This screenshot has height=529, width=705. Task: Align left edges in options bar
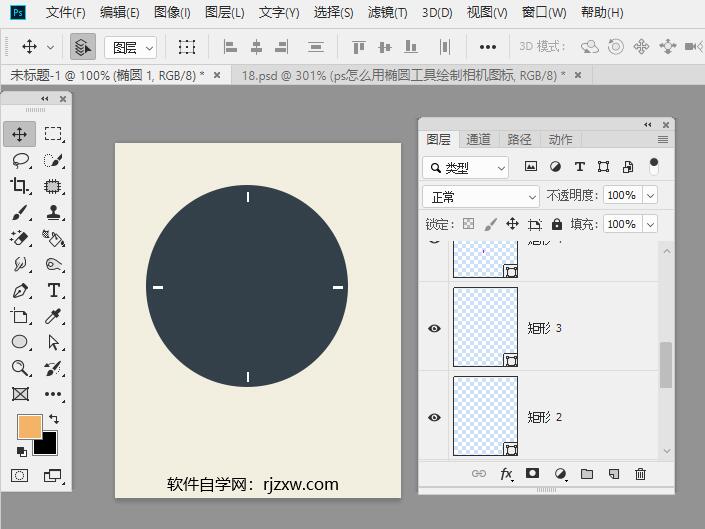(230, 47)
